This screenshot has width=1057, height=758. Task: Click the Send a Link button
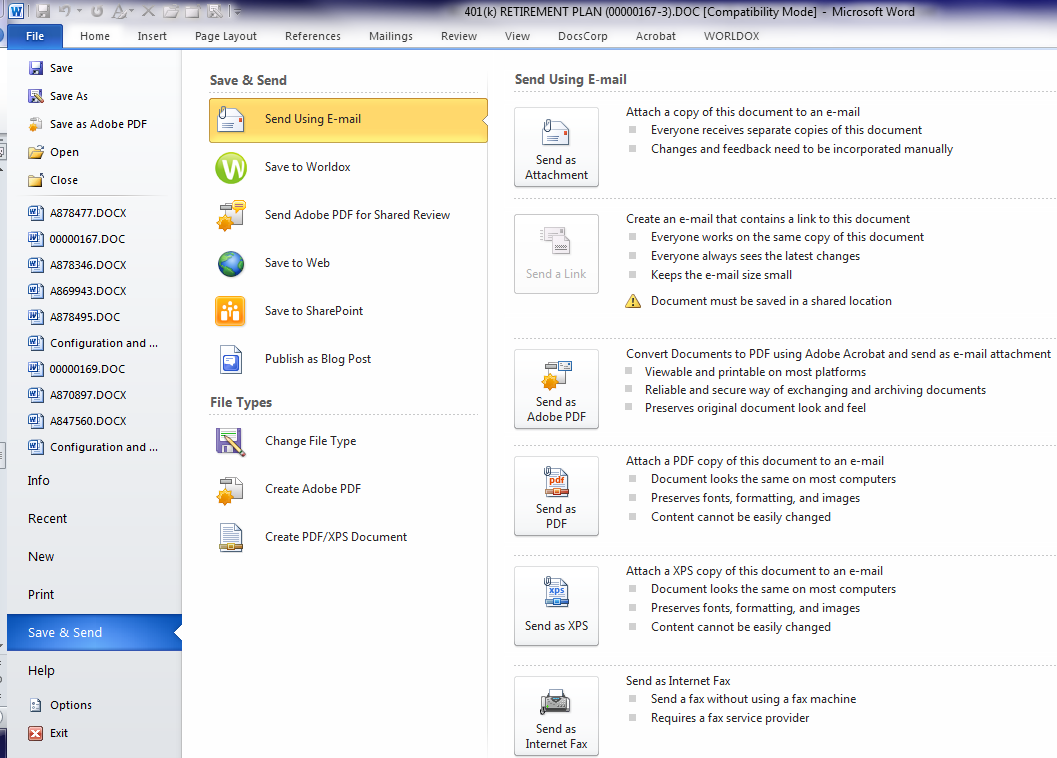pyautogui.click(x=556, y=254)
